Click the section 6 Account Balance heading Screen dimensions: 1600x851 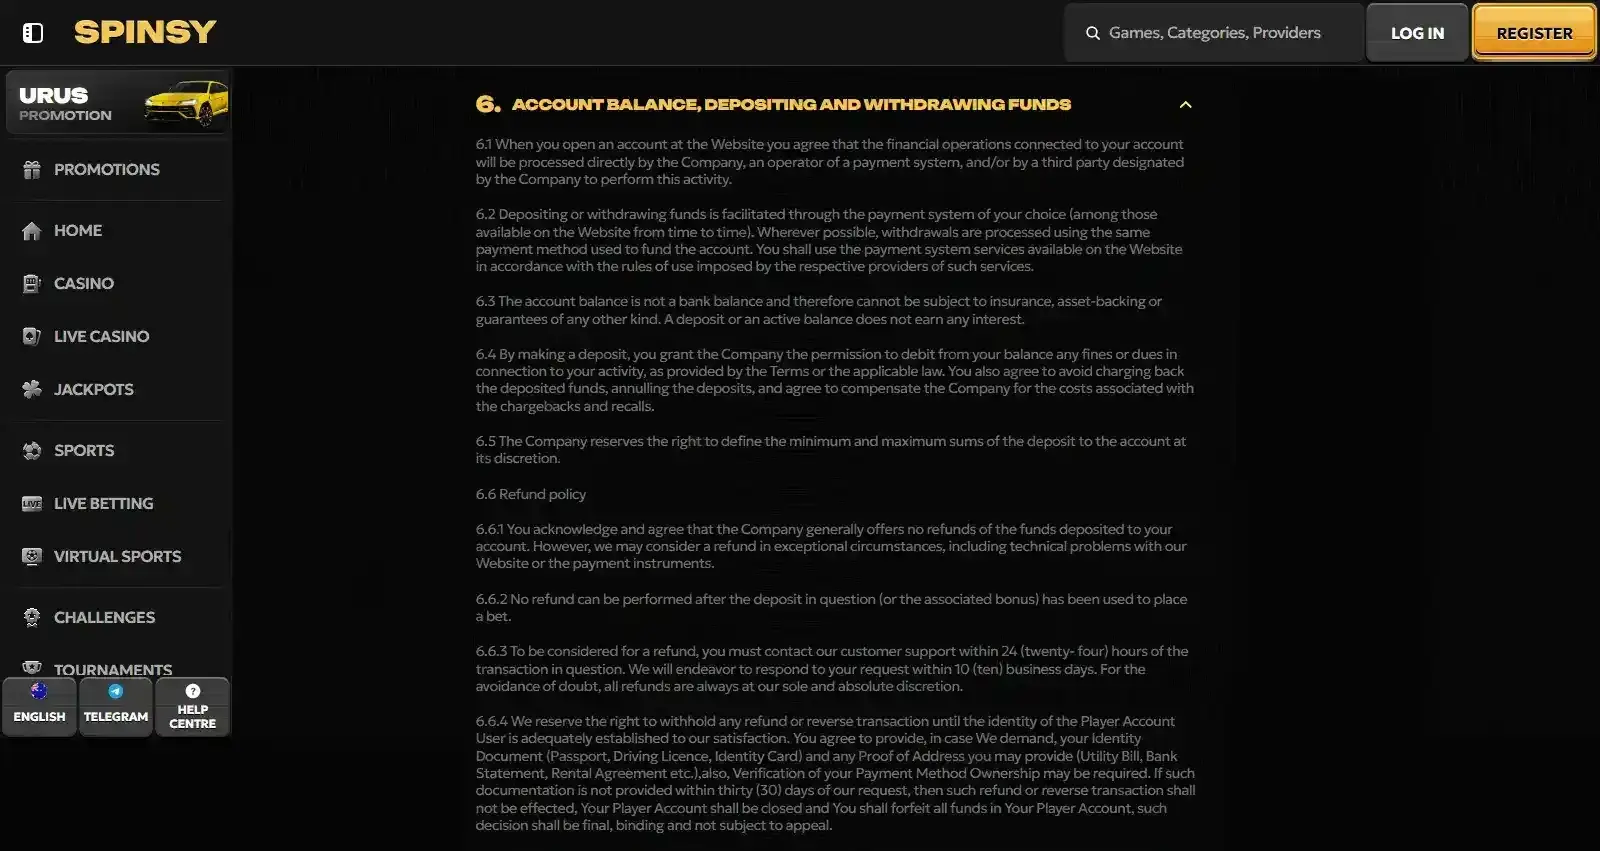click(x=773, y=104)
